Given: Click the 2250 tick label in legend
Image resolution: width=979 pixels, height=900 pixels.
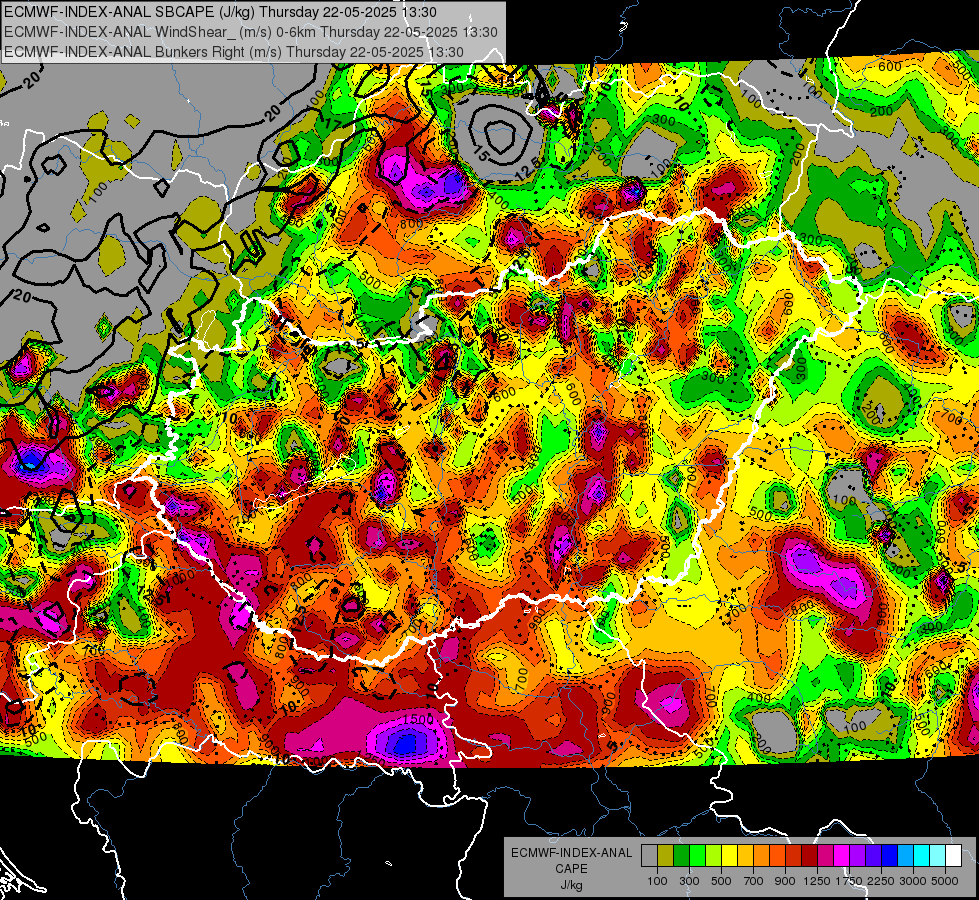Looking at the screenshot, I should (x=881, y=881).
